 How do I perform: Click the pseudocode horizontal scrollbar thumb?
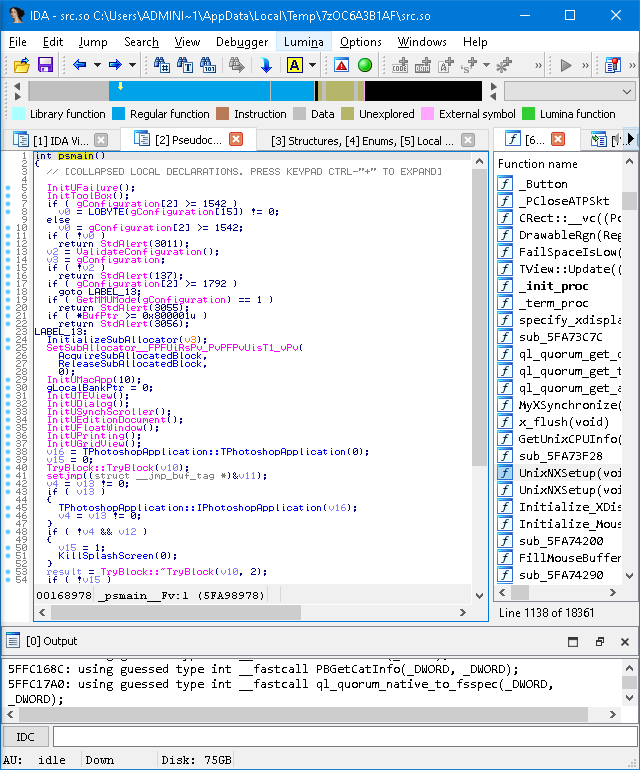pyautogui.click(x=176, y=612)
